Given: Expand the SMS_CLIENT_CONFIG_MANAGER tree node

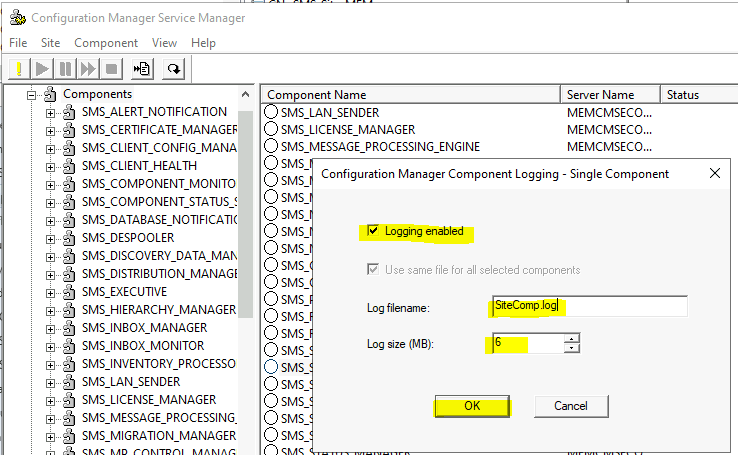Looking at the screenshot, I should tap(50, 149).
